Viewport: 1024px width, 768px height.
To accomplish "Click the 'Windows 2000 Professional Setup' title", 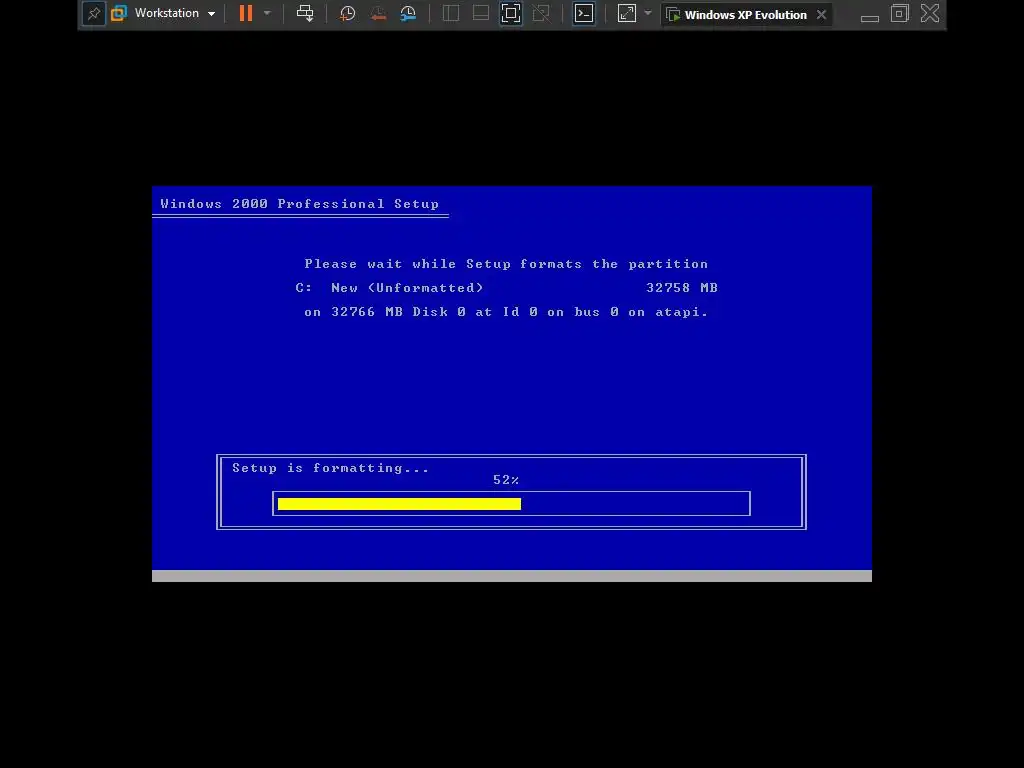I will coord(300,204).
